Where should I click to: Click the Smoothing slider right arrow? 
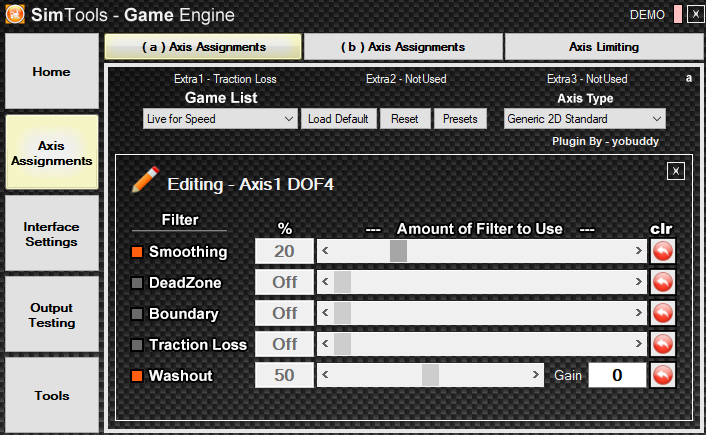(x=638, y=251)
